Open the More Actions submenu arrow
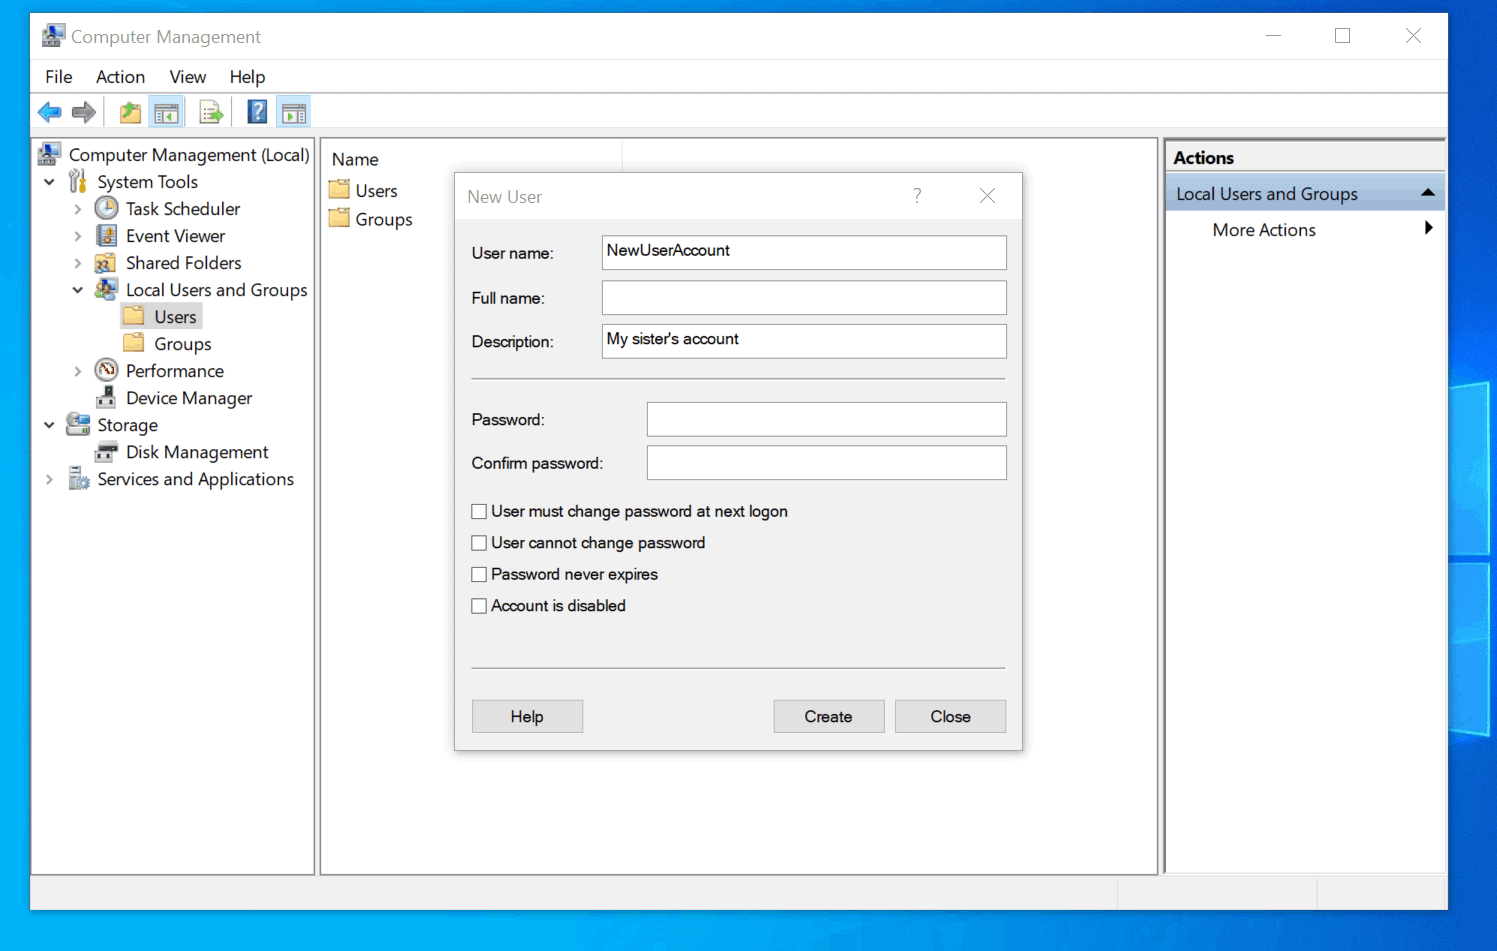The width and height of the screenshot is (1497, 951). pyautogui.click(x=1428, y=229)
